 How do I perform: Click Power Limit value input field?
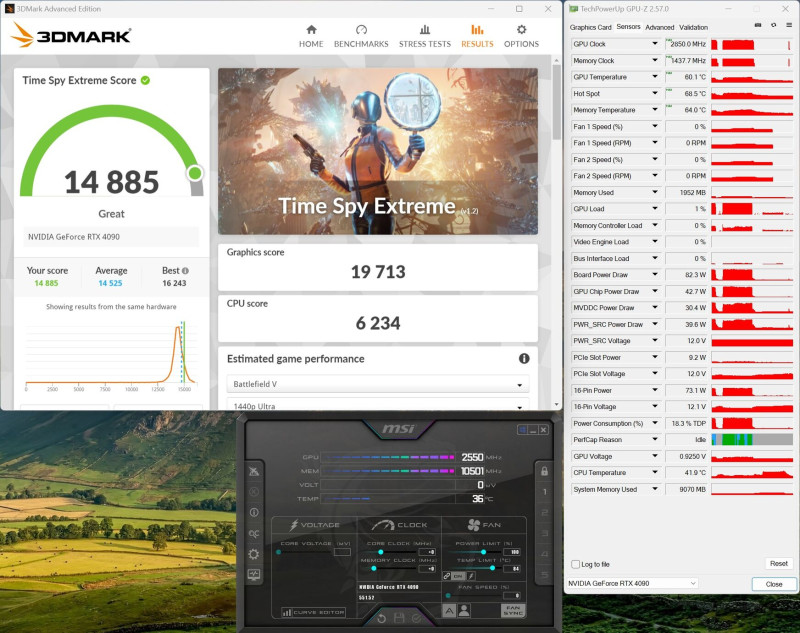pos(511,552)
